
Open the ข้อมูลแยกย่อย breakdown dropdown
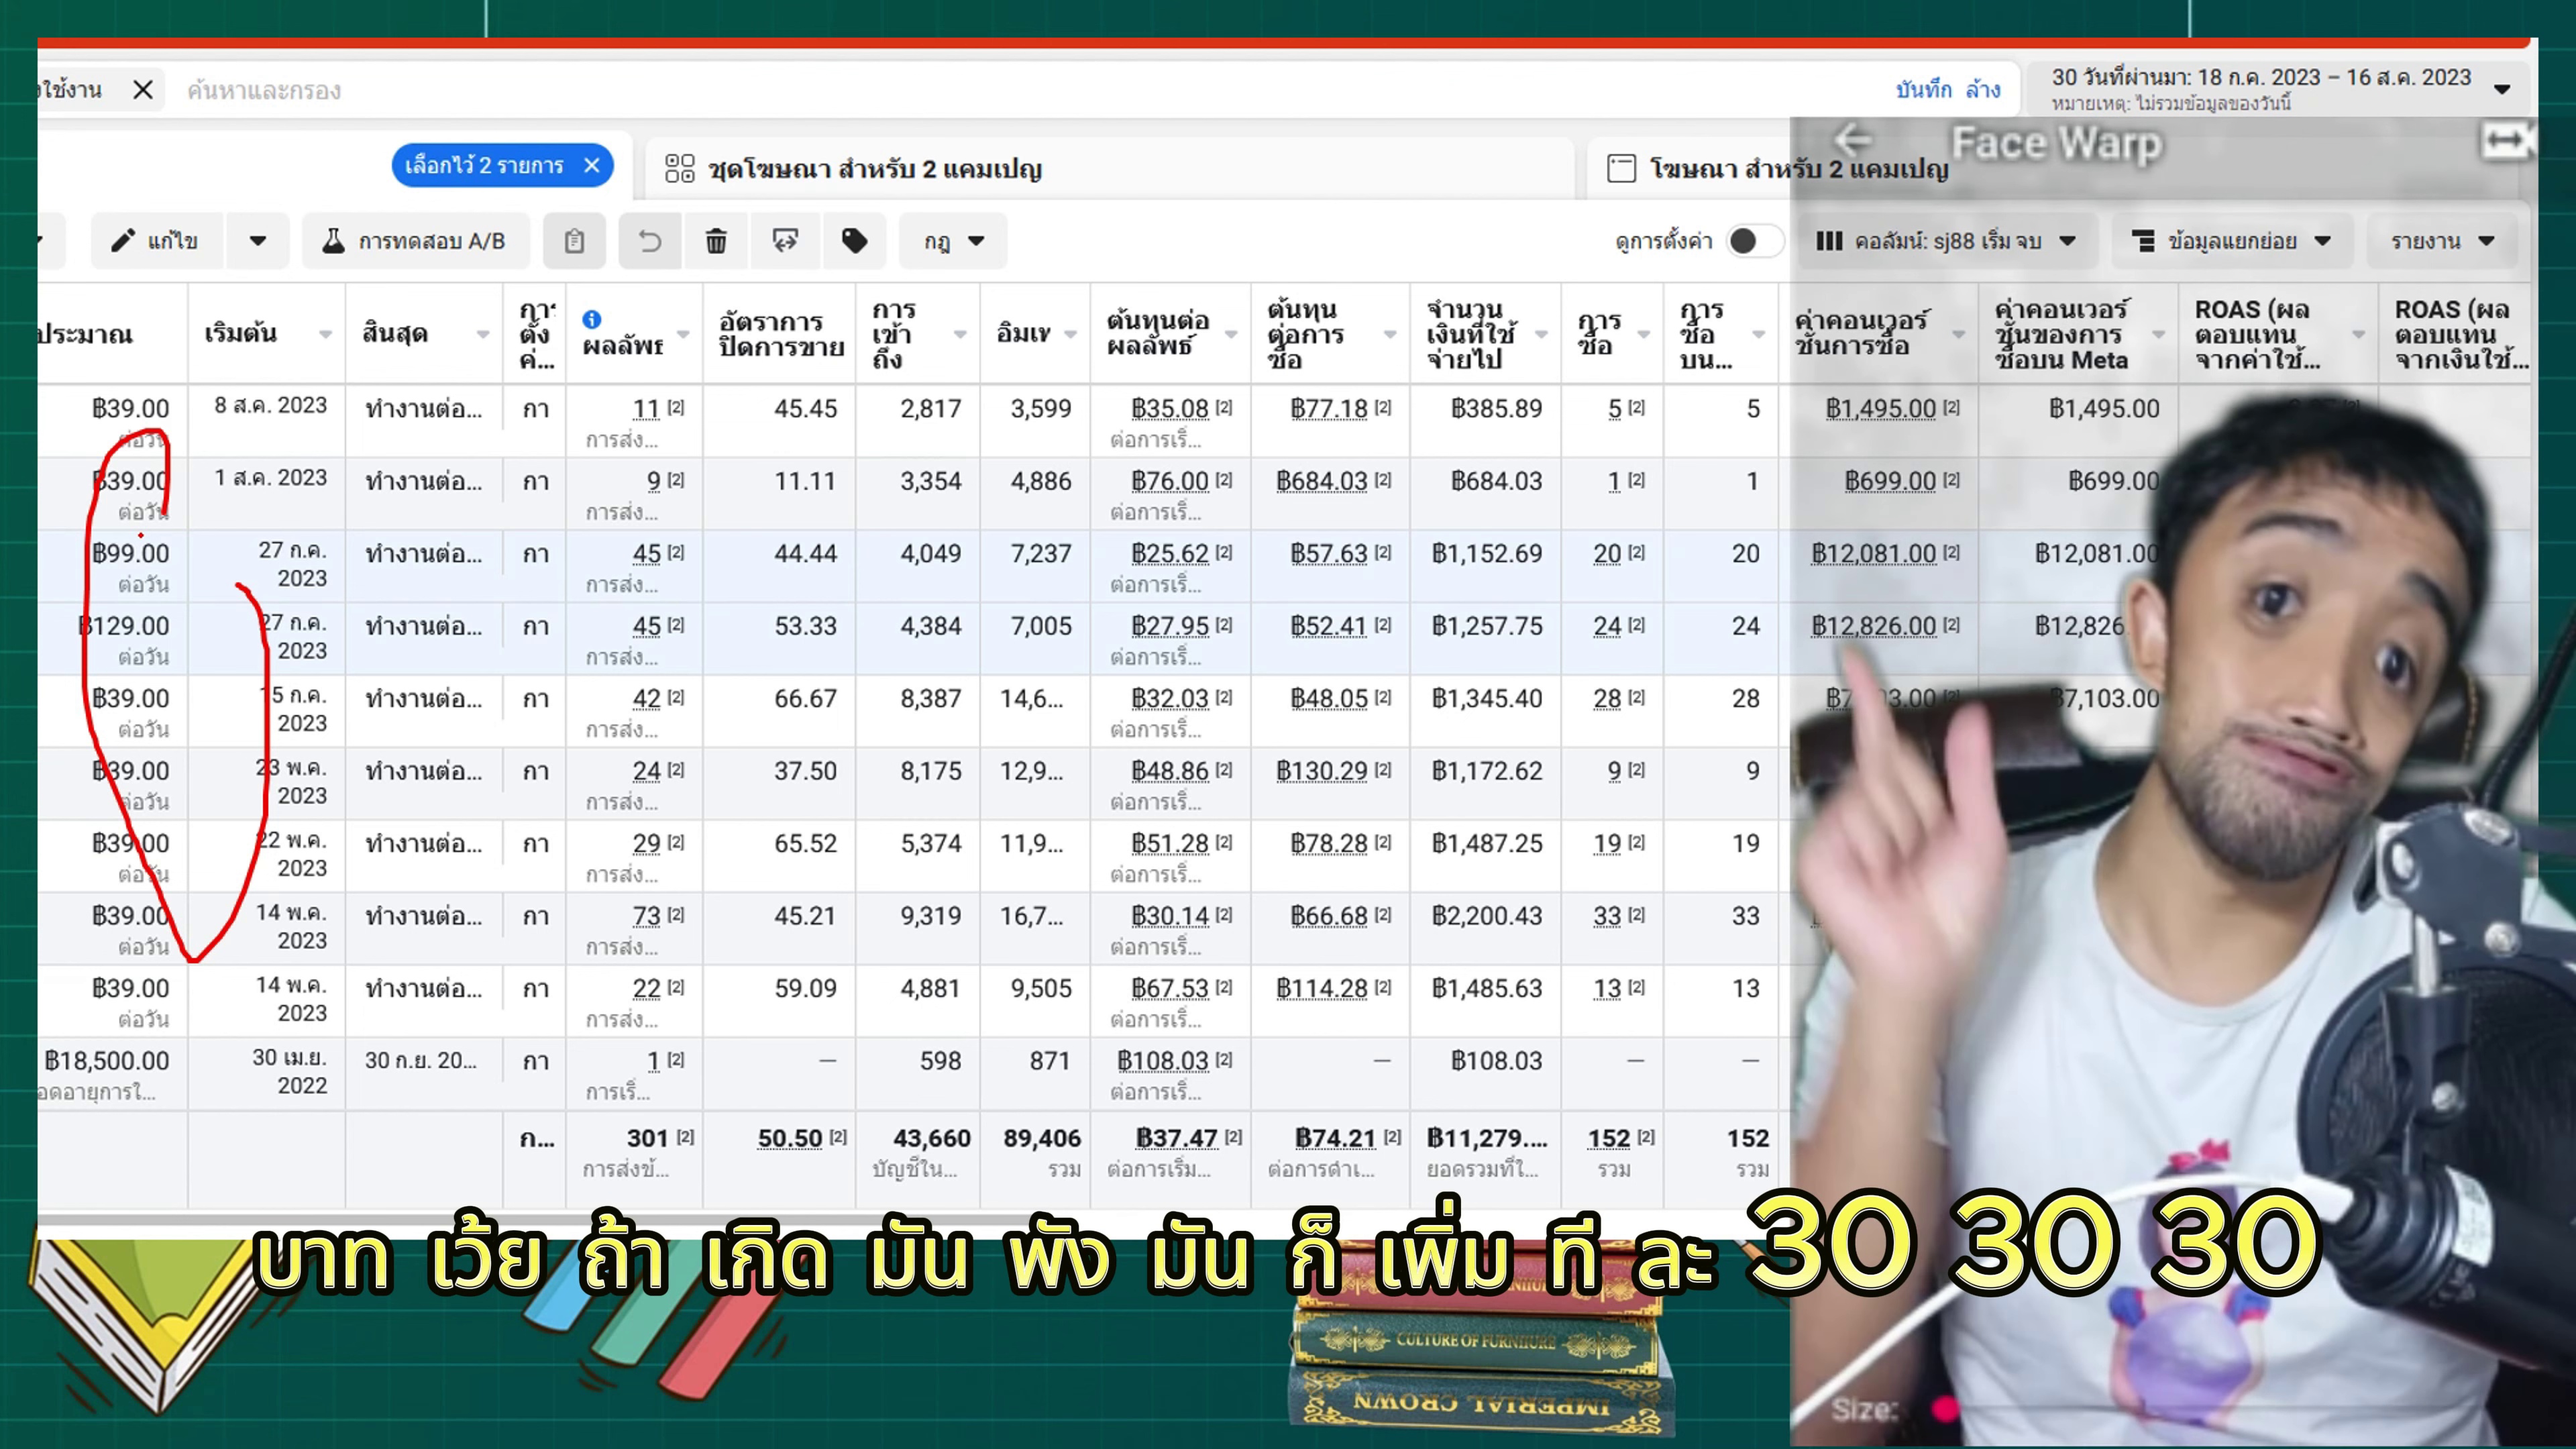coord(2232,241)
